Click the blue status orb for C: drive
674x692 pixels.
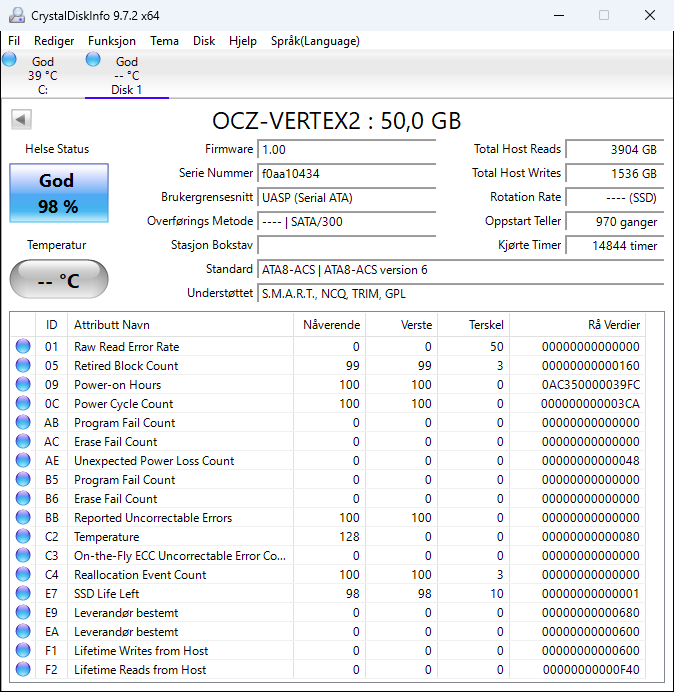[9, 59]
